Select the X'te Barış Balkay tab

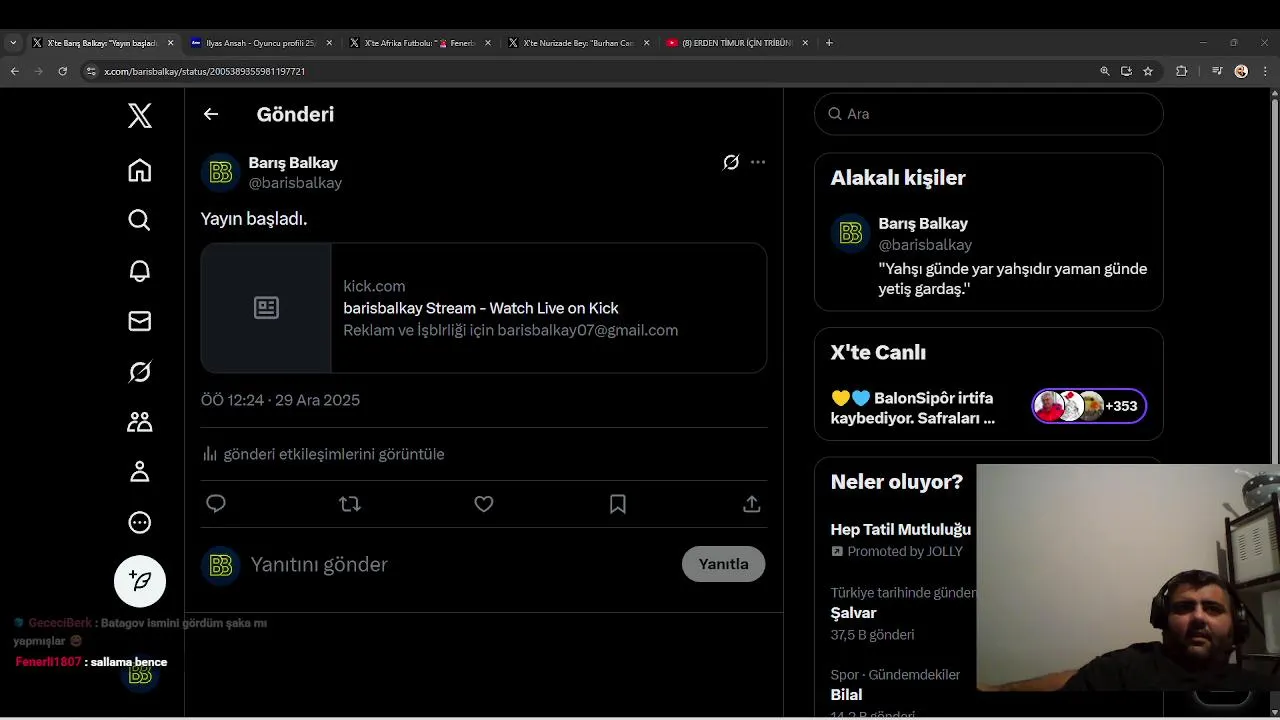[102, 43]
